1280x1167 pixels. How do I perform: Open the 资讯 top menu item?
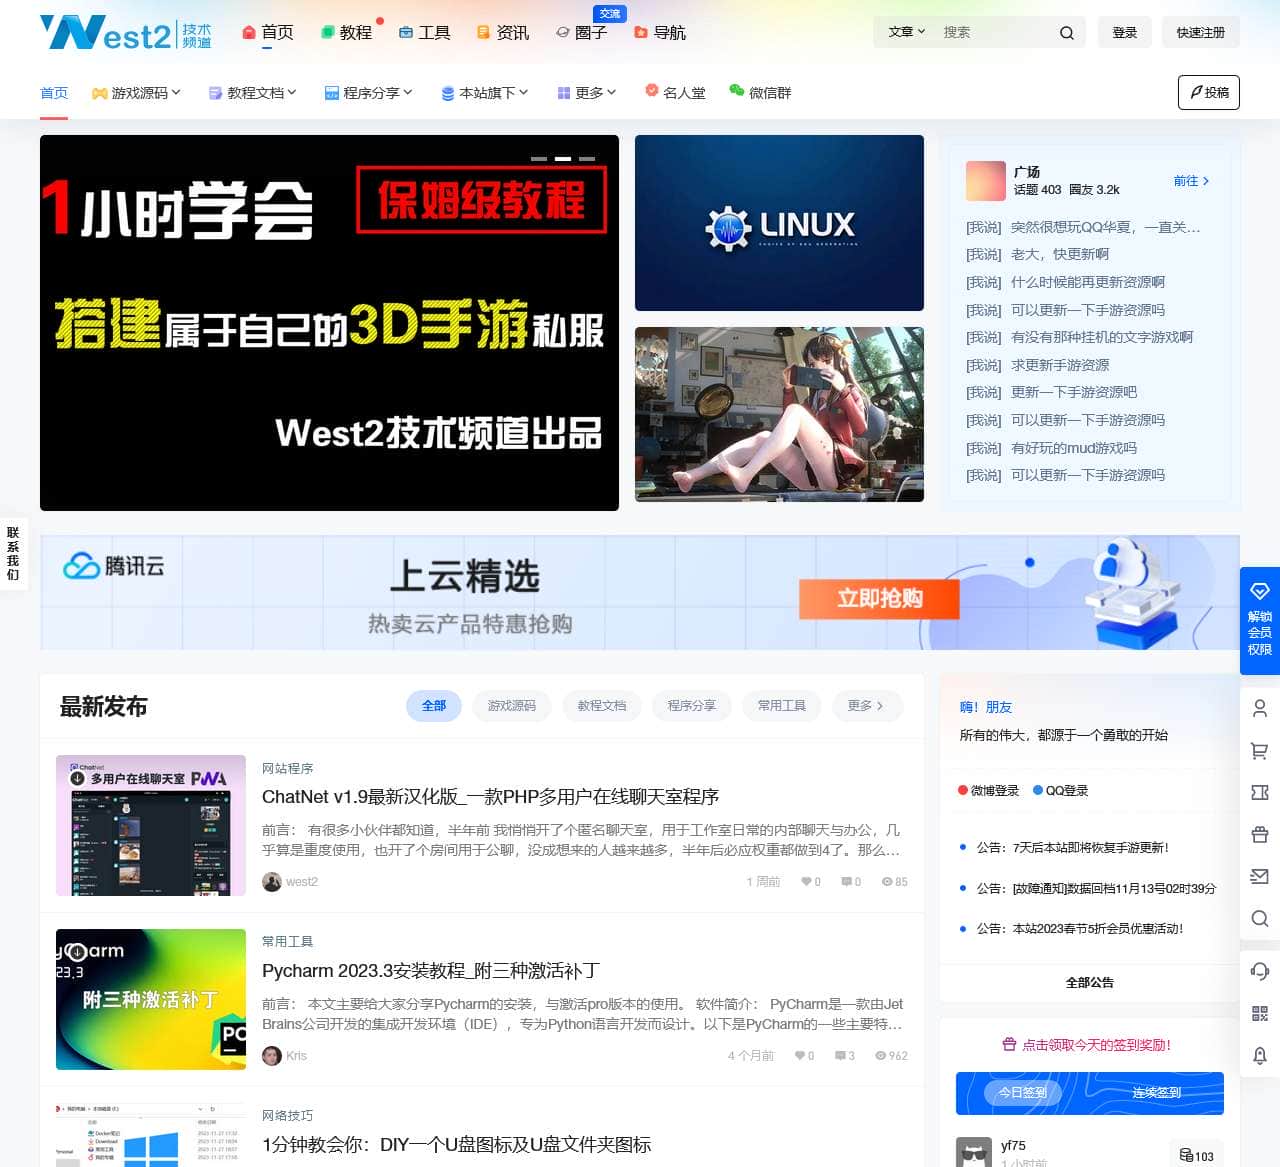(x=503, y=33)
